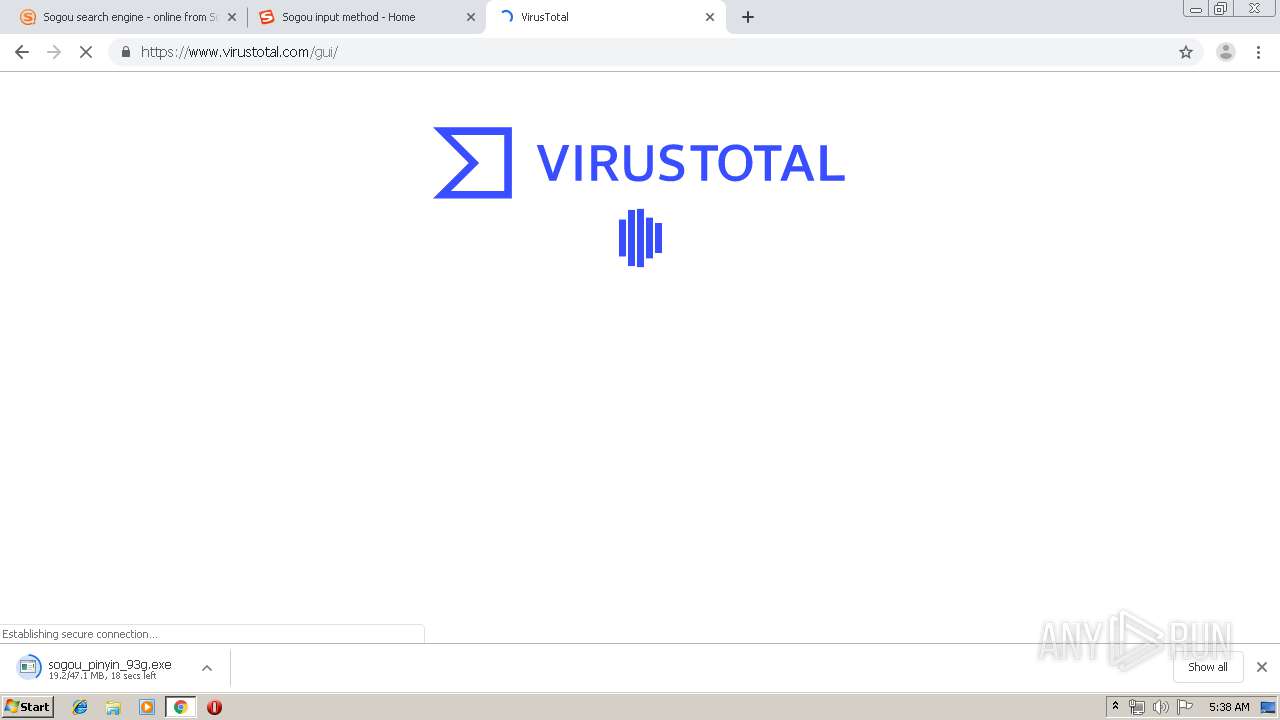This screenshot has width=1280, height=720.
Task: Close the VirusTotal tab
Action: [x=710, y=17]
